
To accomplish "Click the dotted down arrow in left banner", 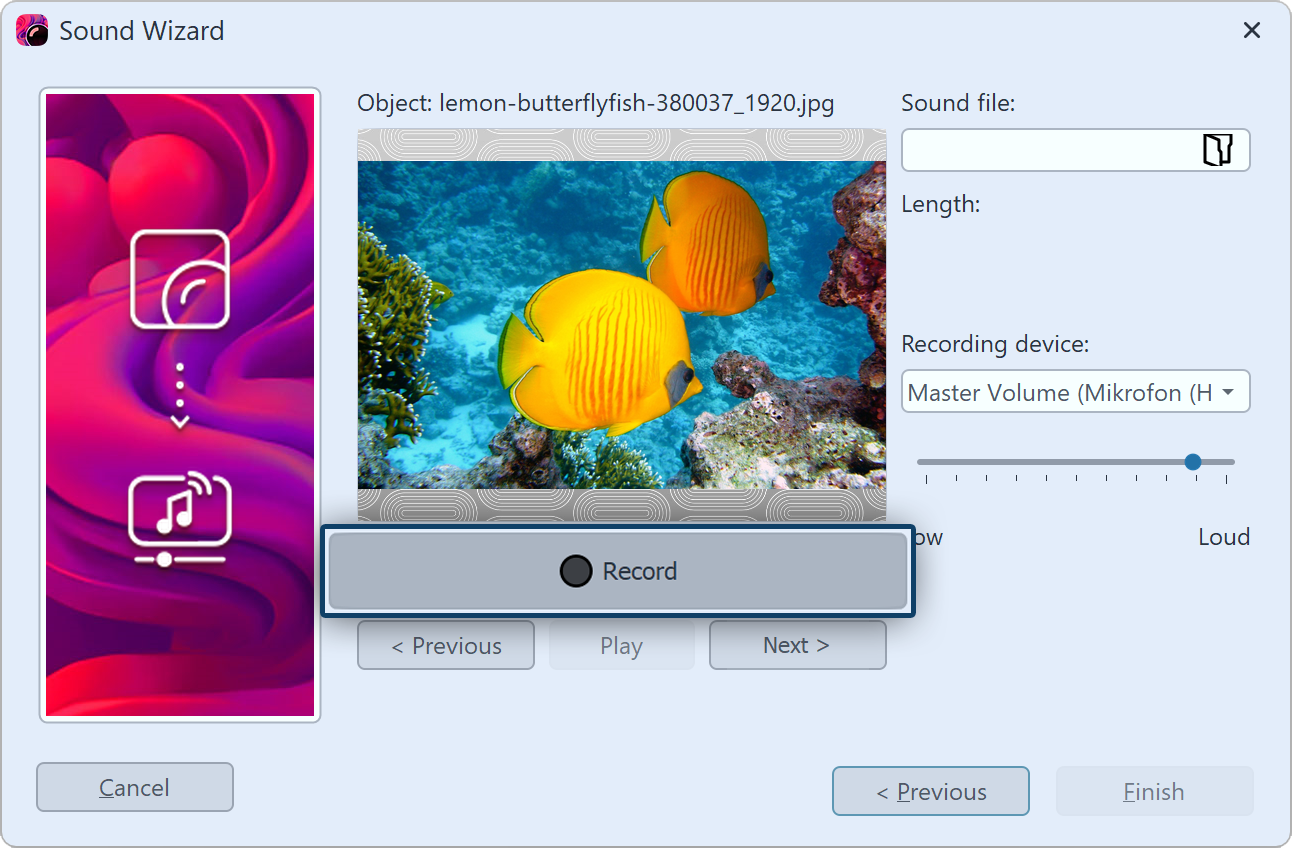I will [x=180, y=397].
